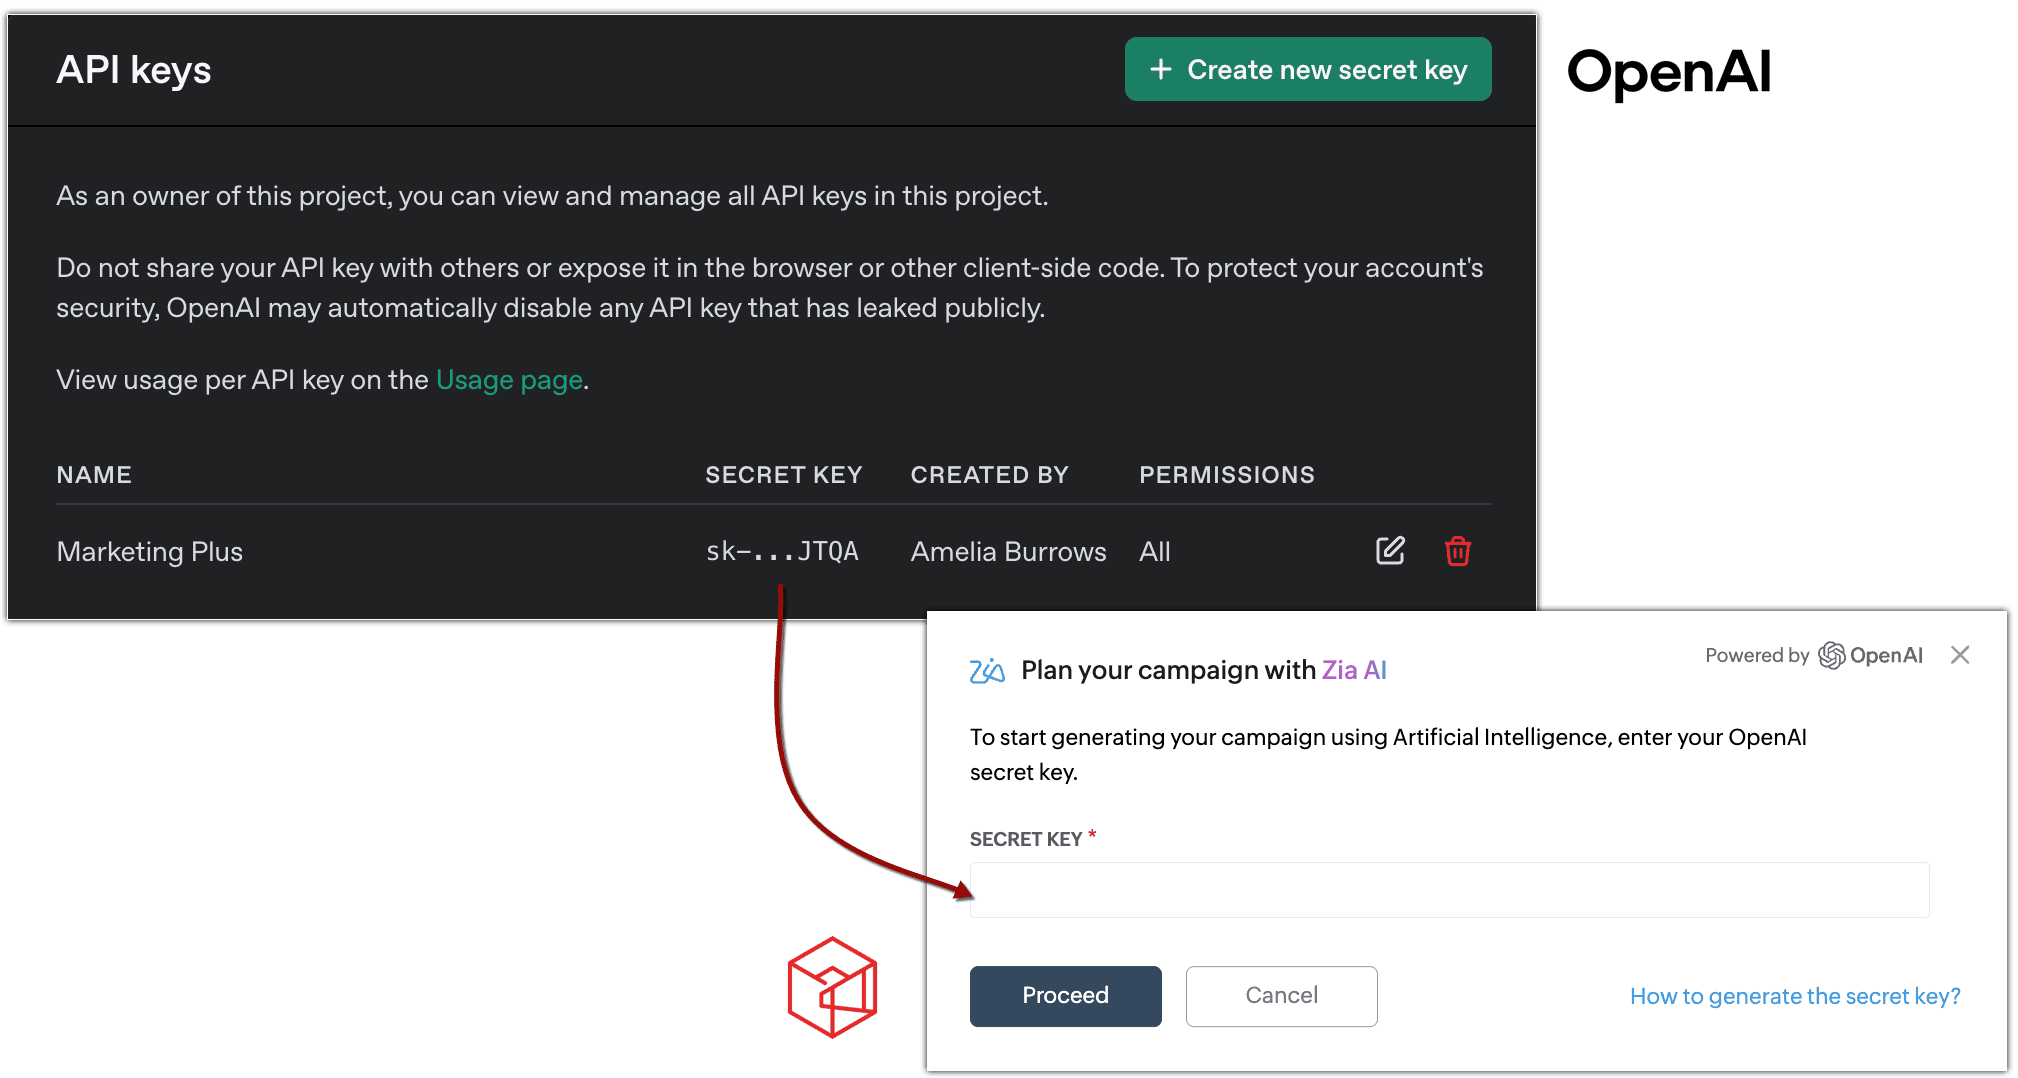
Task: Click the edit icon for Marketing Plus key
Action: tap(1390, 551)
